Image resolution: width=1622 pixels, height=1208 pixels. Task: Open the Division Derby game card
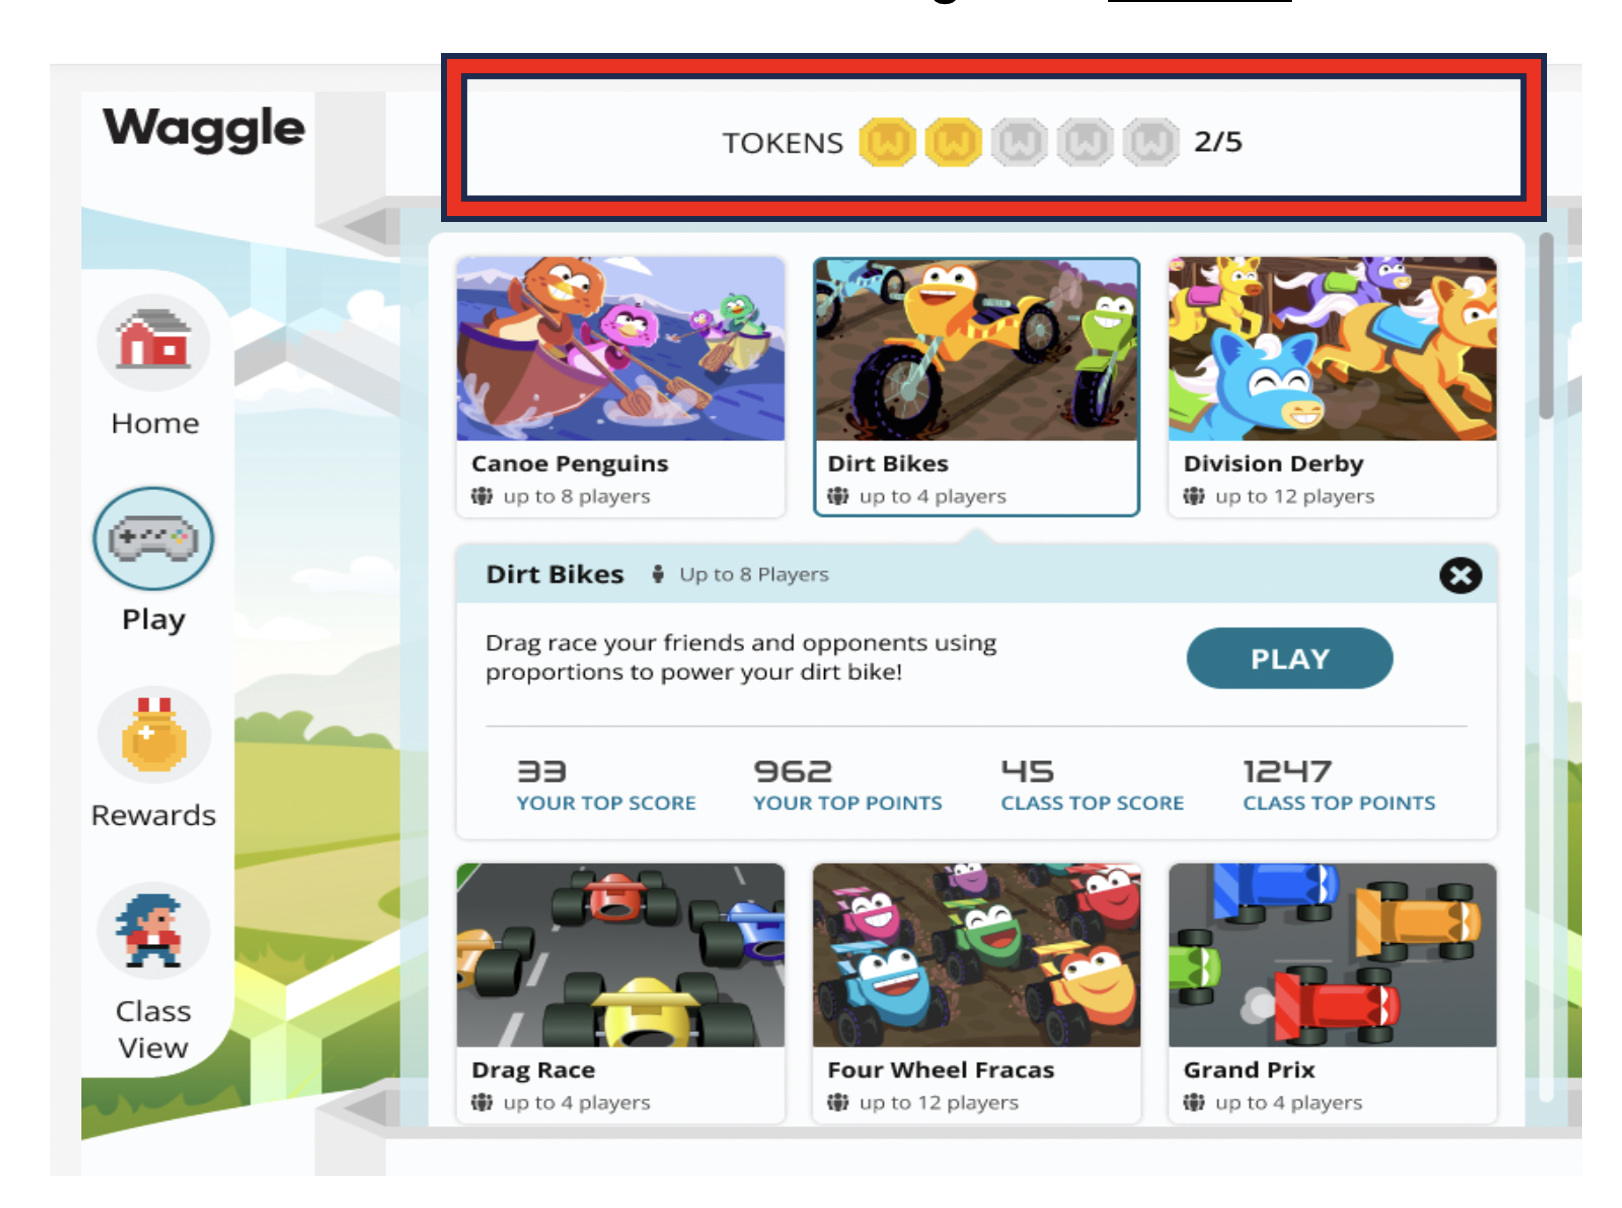coord(1332,387)
